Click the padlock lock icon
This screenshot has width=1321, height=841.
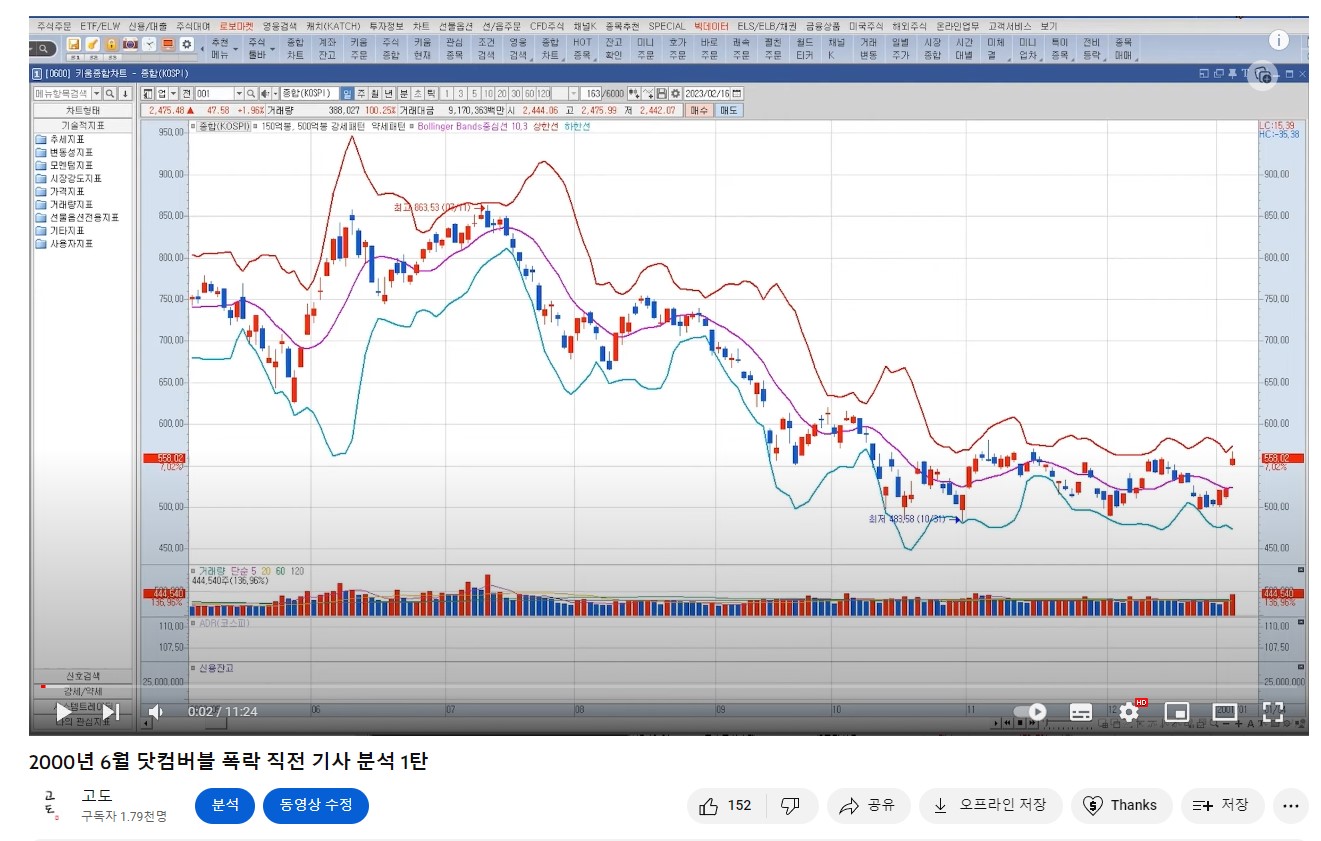click(x=111, y=44)
